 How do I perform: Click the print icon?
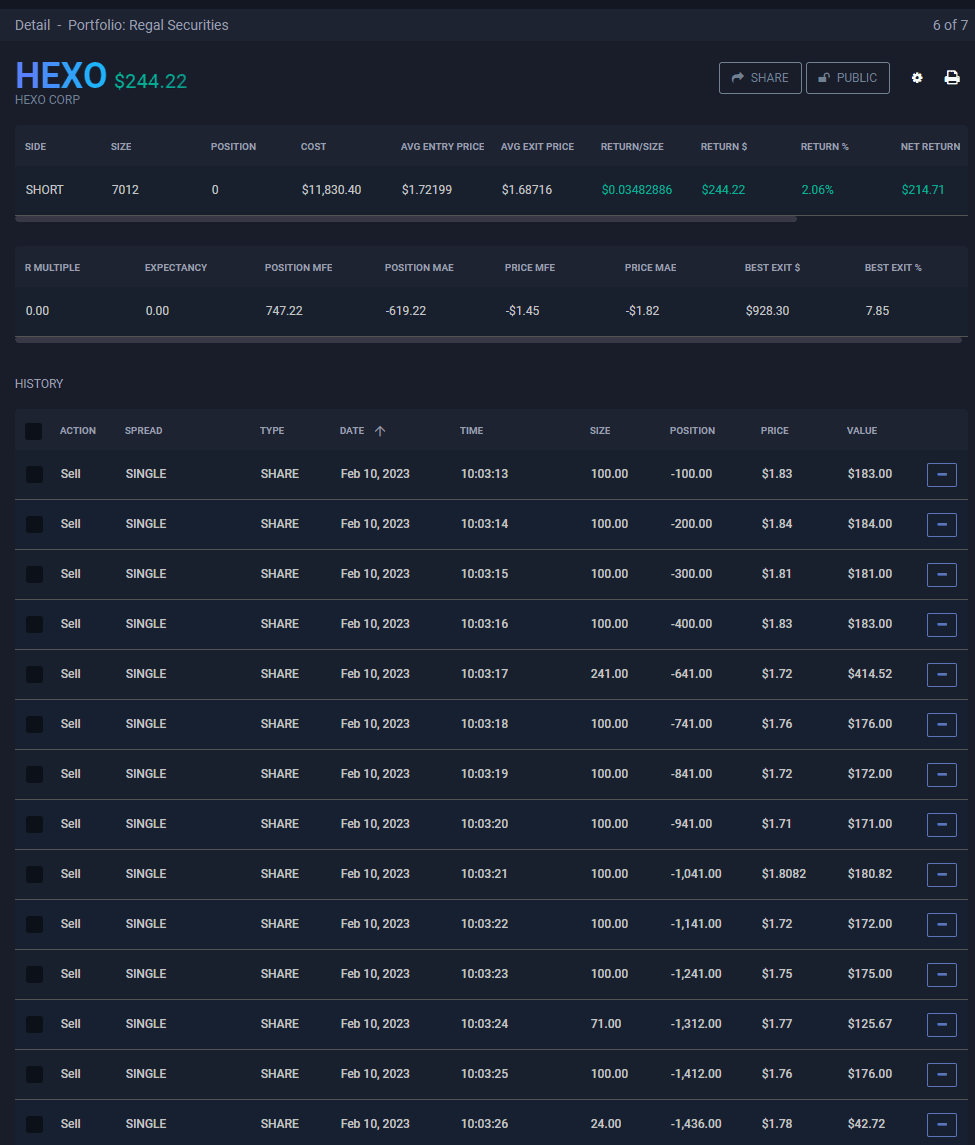(952, 77)
